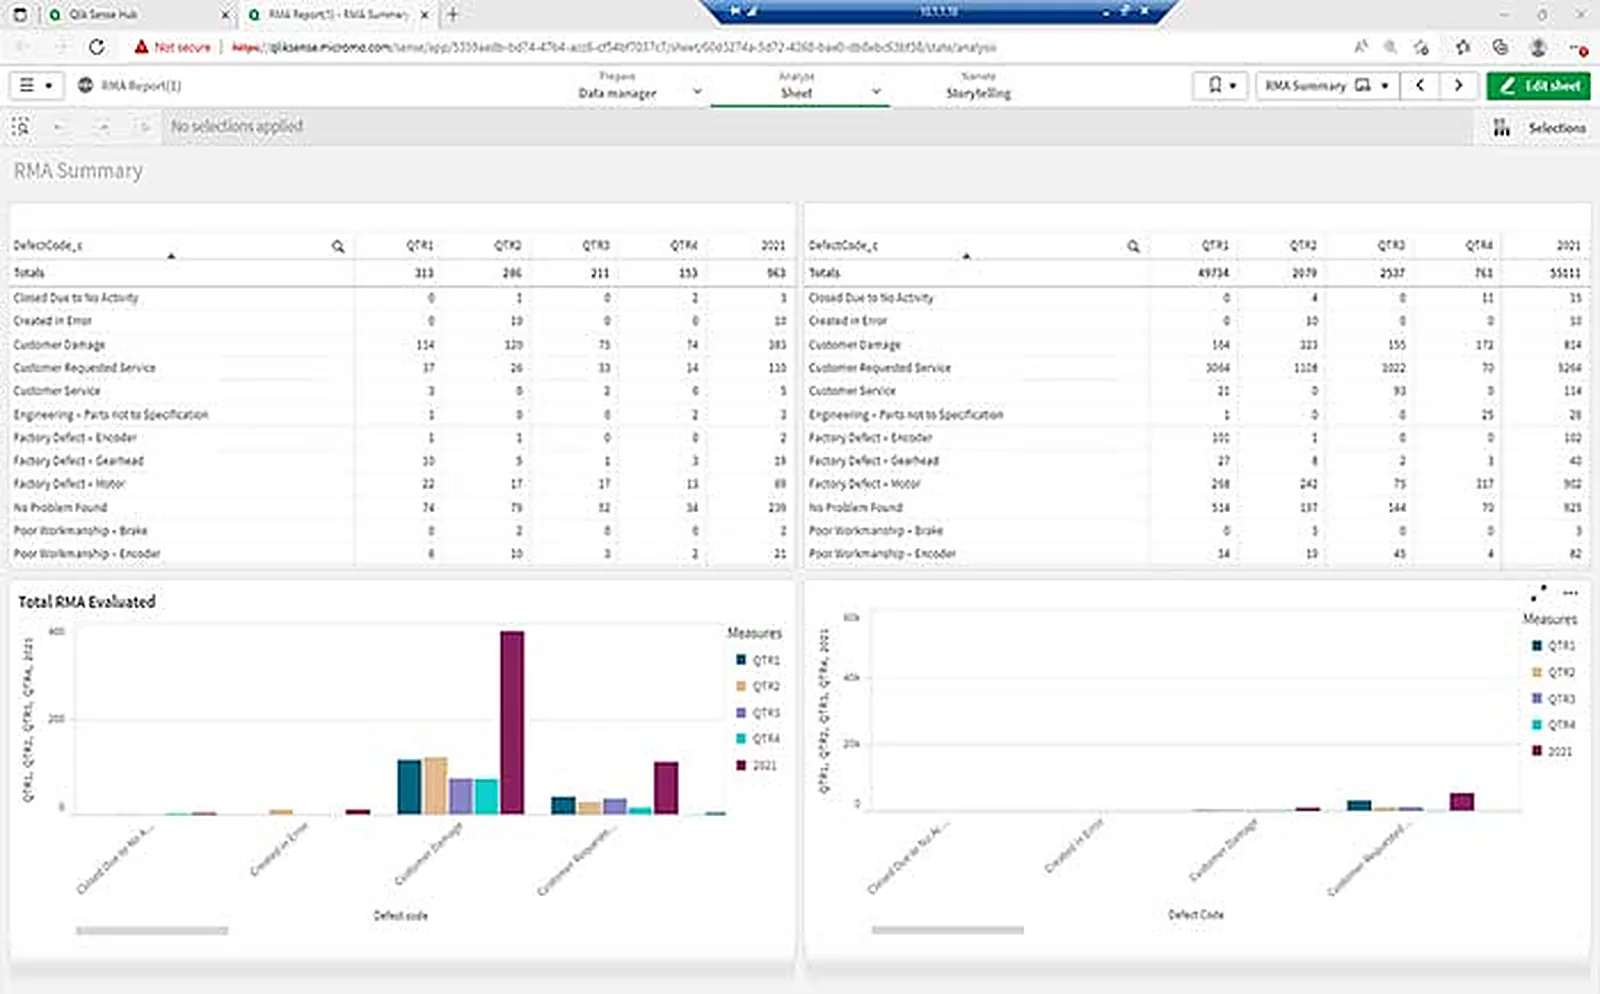Open the Data manager dropdown arrow
Image resolution: width=1600 pixels, height=994 pixels.
697,91
